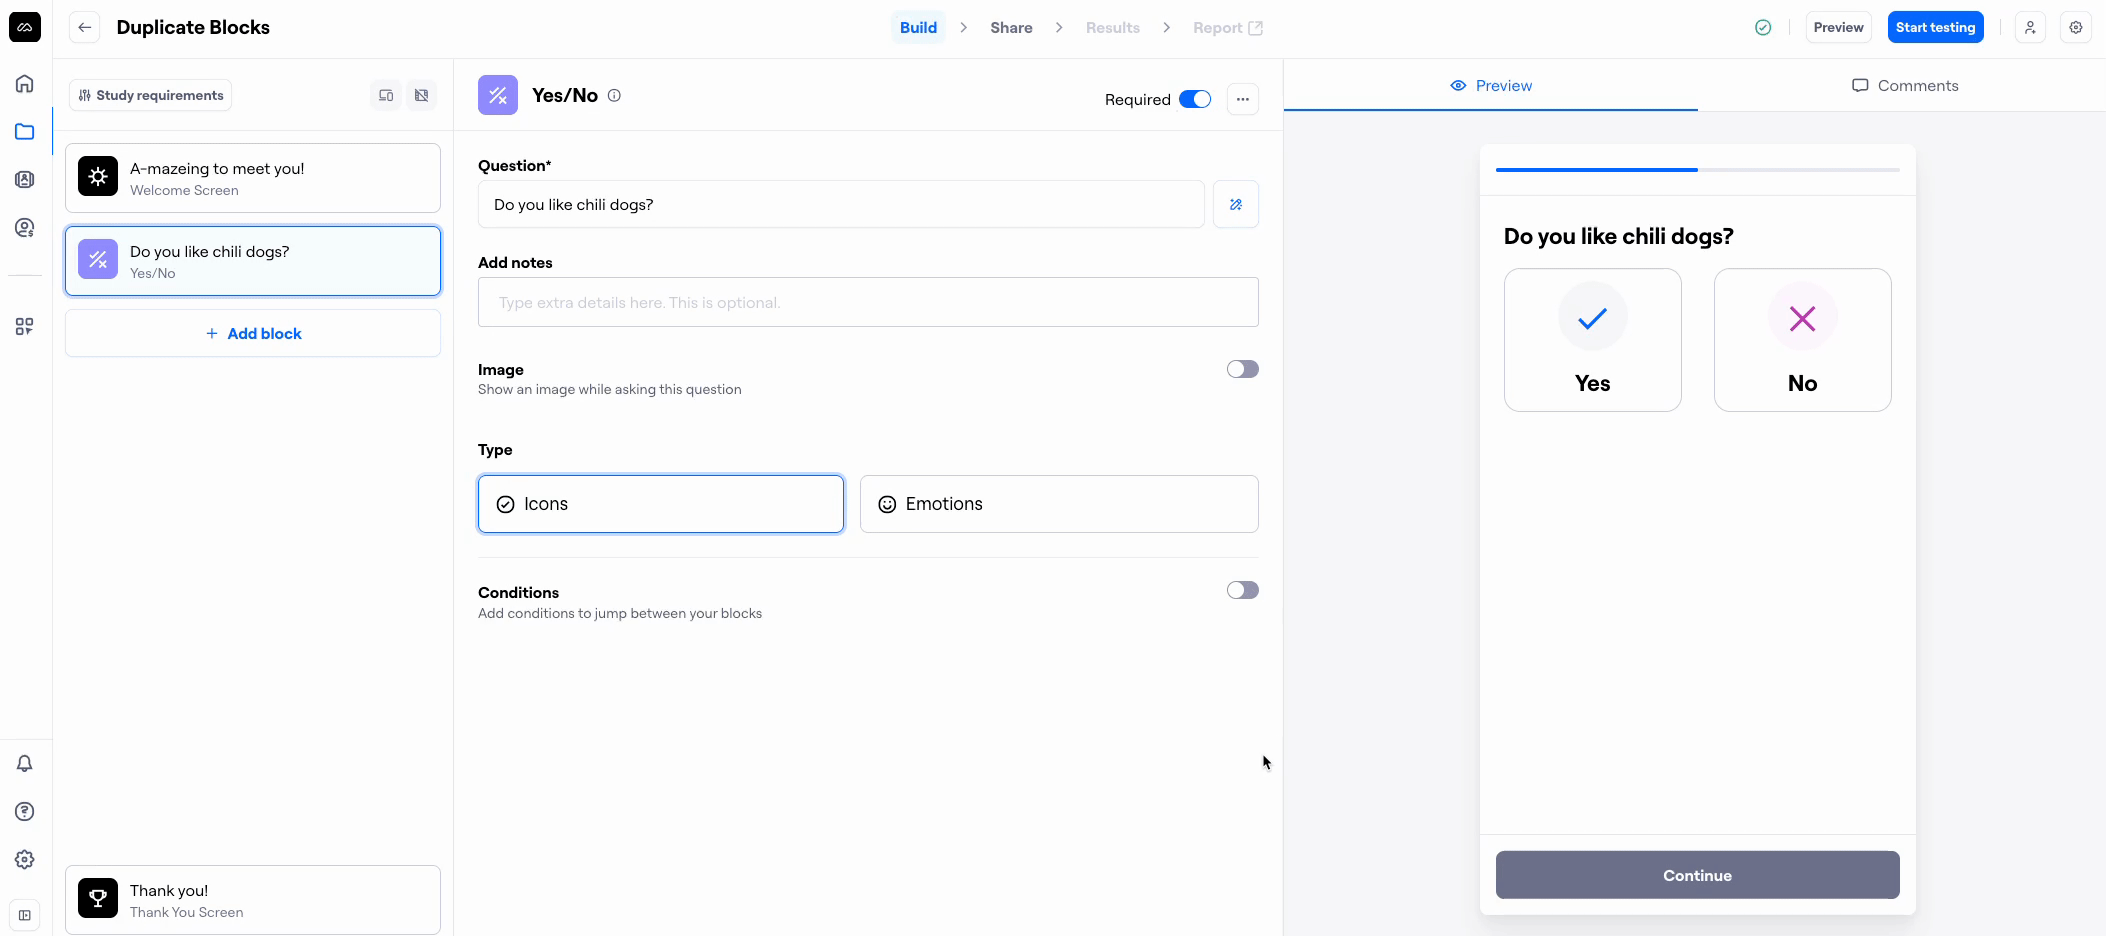
Task: Open the top-right settings gear icon
Action: [x=2076, y=28]
